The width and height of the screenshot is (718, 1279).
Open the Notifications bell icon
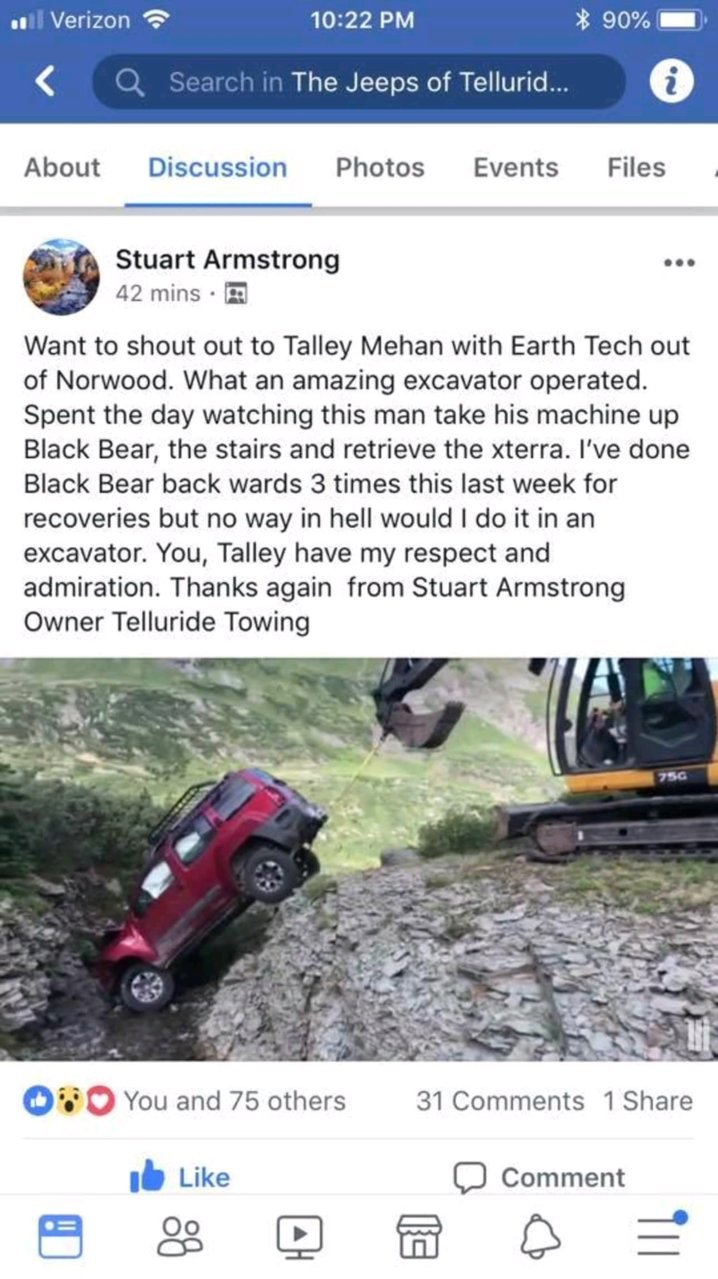point(539,1236)
